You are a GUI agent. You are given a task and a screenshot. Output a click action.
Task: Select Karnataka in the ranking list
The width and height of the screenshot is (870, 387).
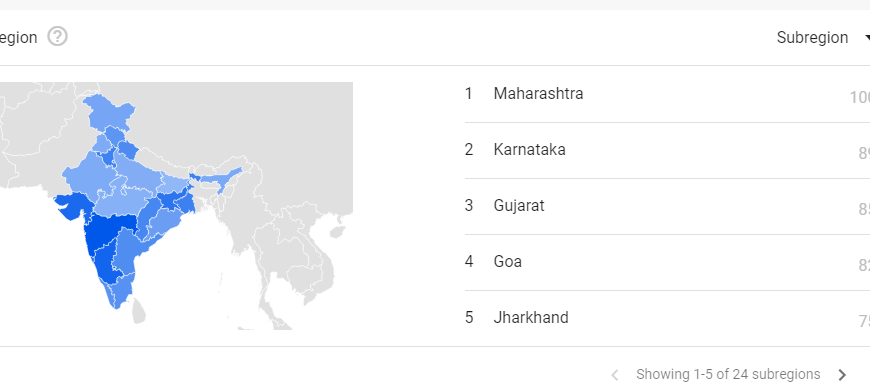click(667, 150)
